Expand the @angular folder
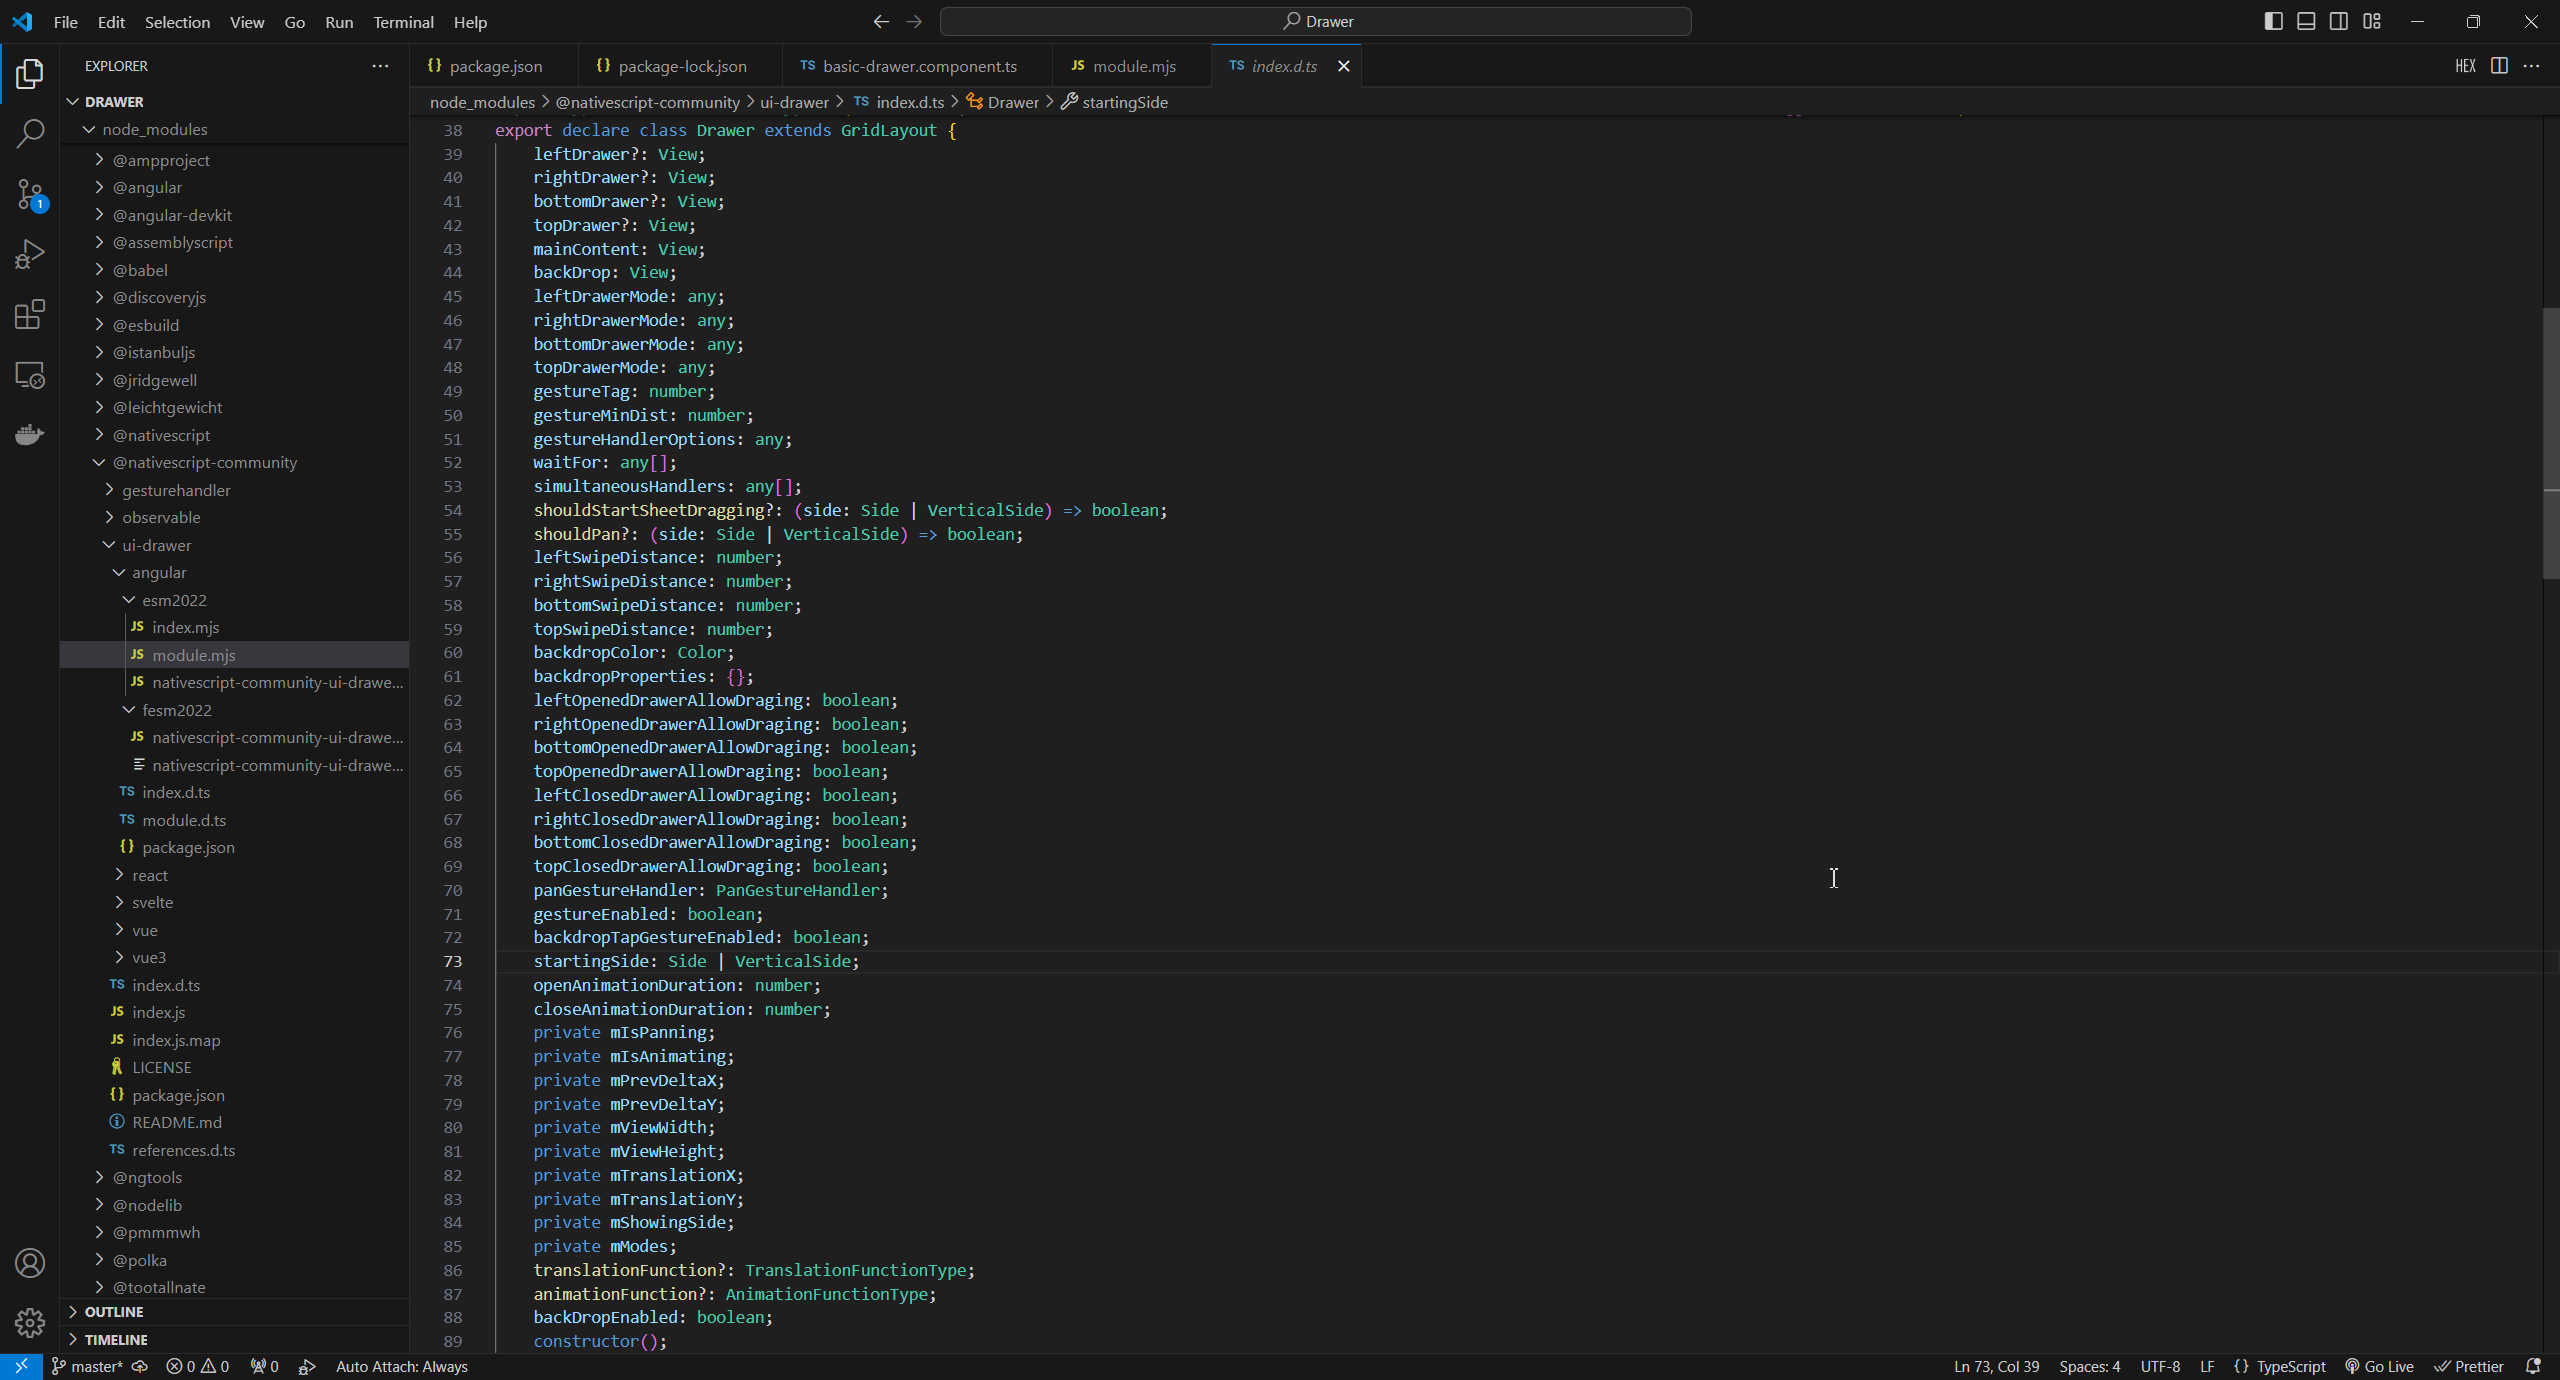 pyautogui.click(x=147, y=187)
